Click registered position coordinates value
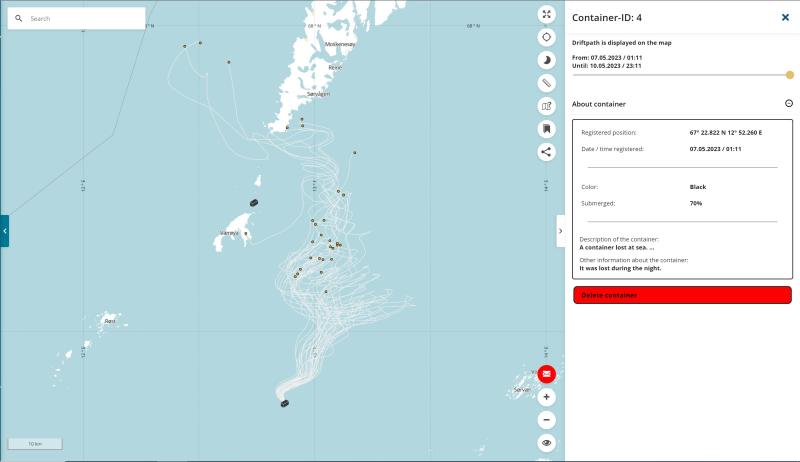The image size is (800, 462). tap(726, 133)
